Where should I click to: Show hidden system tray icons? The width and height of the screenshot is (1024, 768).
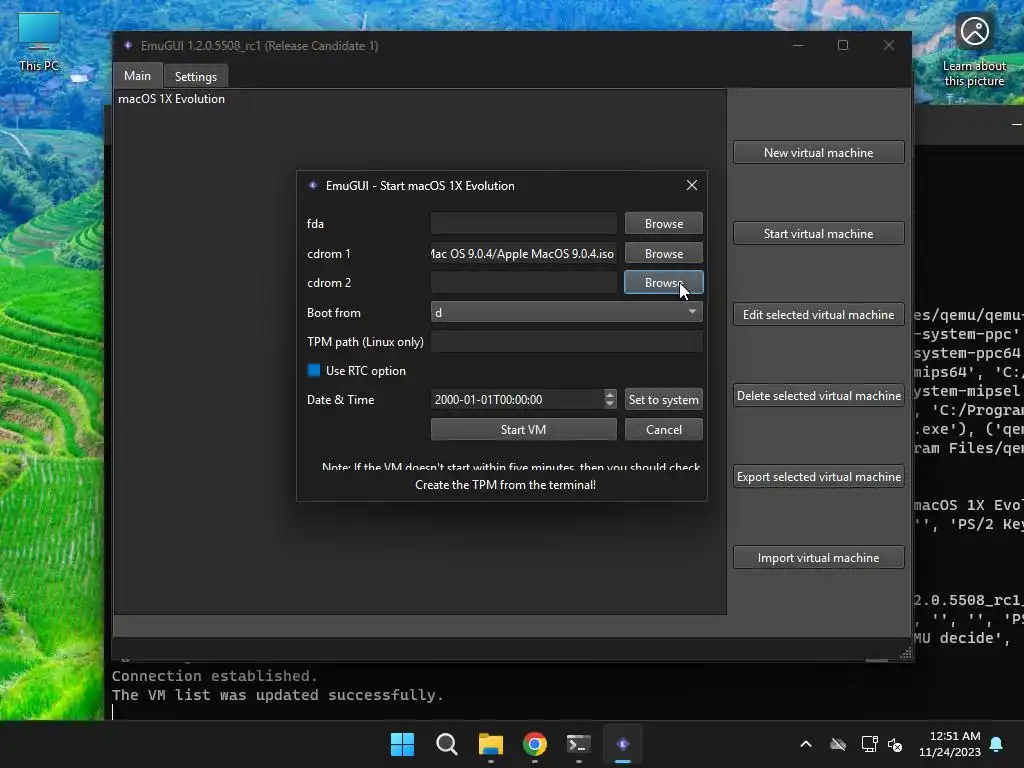tap(806, 744)
